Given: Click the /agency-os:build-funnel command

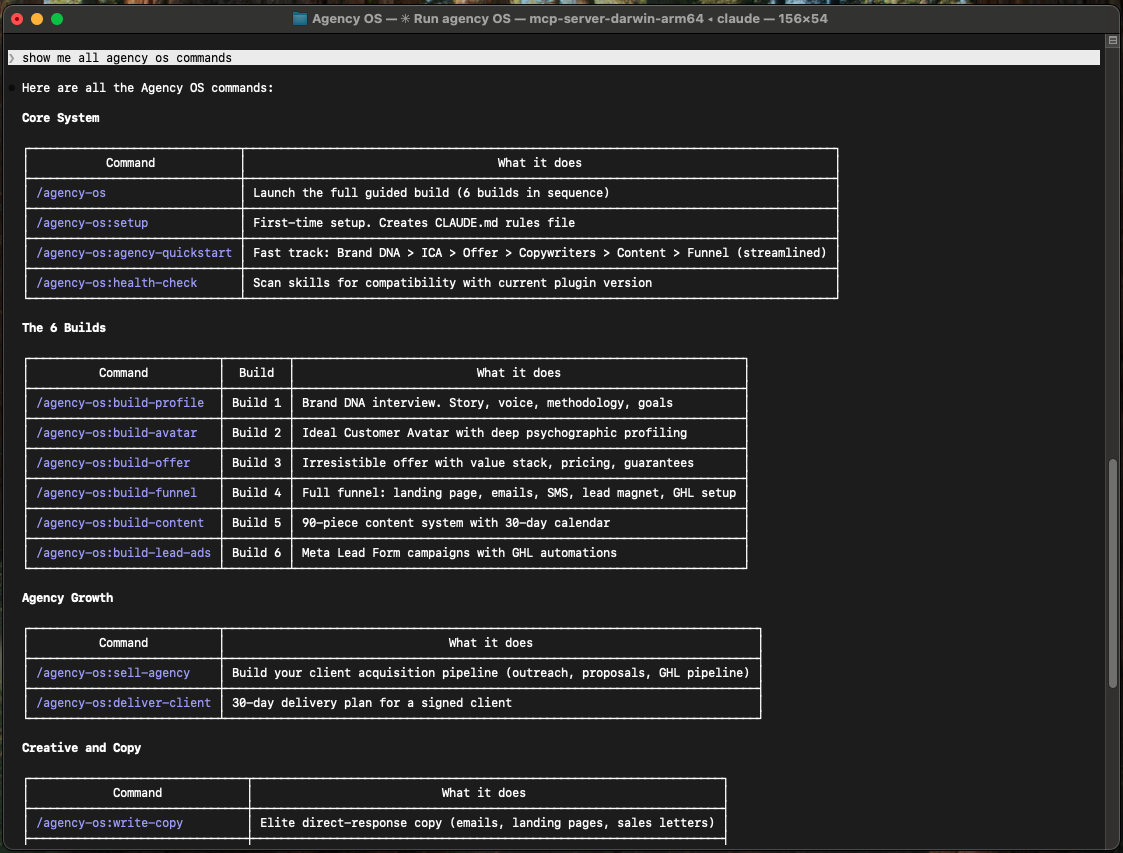Looking at the screenshot, I should pos(116,492).
